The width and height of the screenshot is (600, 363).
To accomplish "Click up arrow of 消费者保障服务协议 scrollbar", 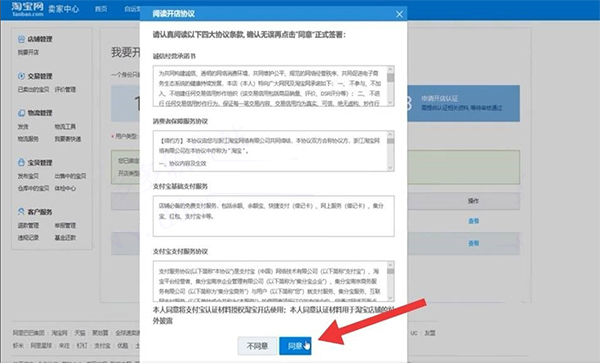I will tap(390, 134).
